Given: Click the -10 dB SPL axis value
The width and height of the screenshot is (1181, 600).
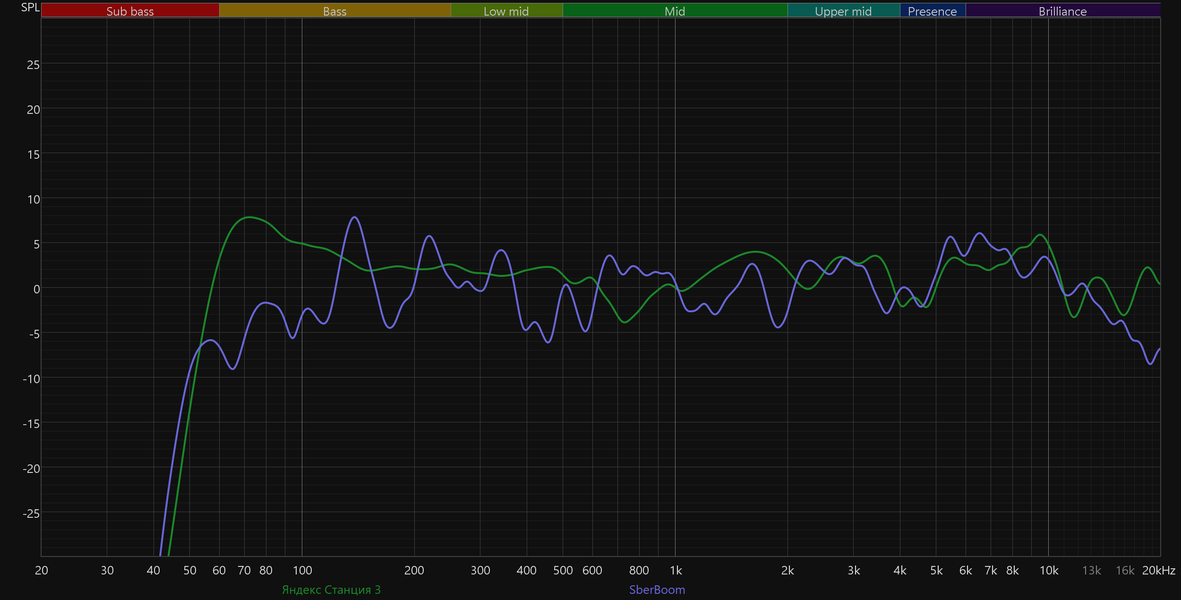Looking at the screenshot, I should click(x=31, y=379).
